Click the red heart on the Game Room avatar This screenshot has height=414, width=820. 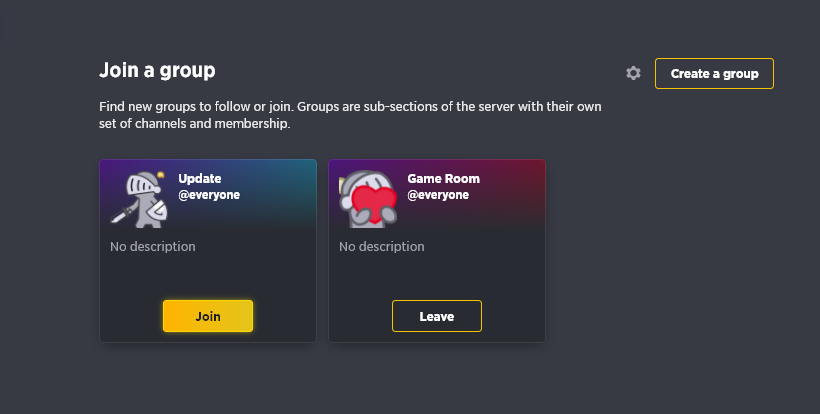pyautogui.click(x=373, y=205)
